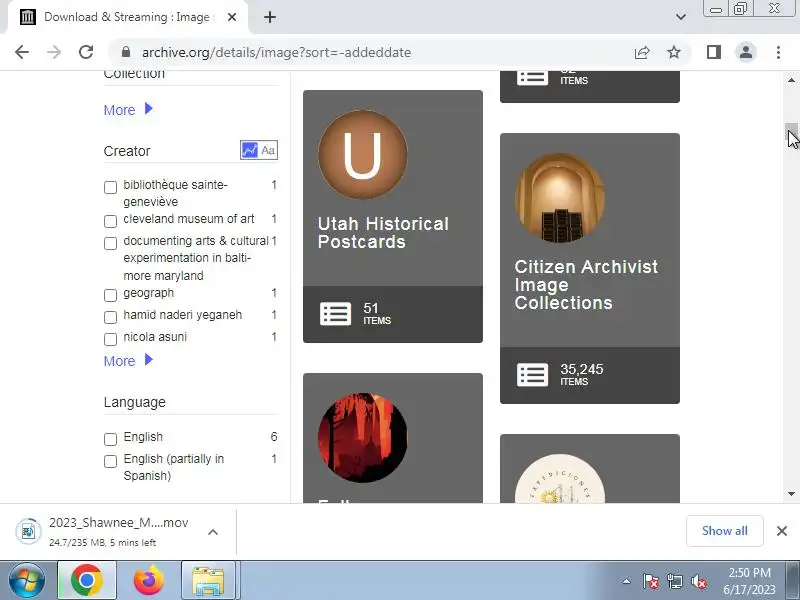Open the Windows Start menu
Viewport: 800px width, 600px height.
pyautogui.click(x=27, y=580)
